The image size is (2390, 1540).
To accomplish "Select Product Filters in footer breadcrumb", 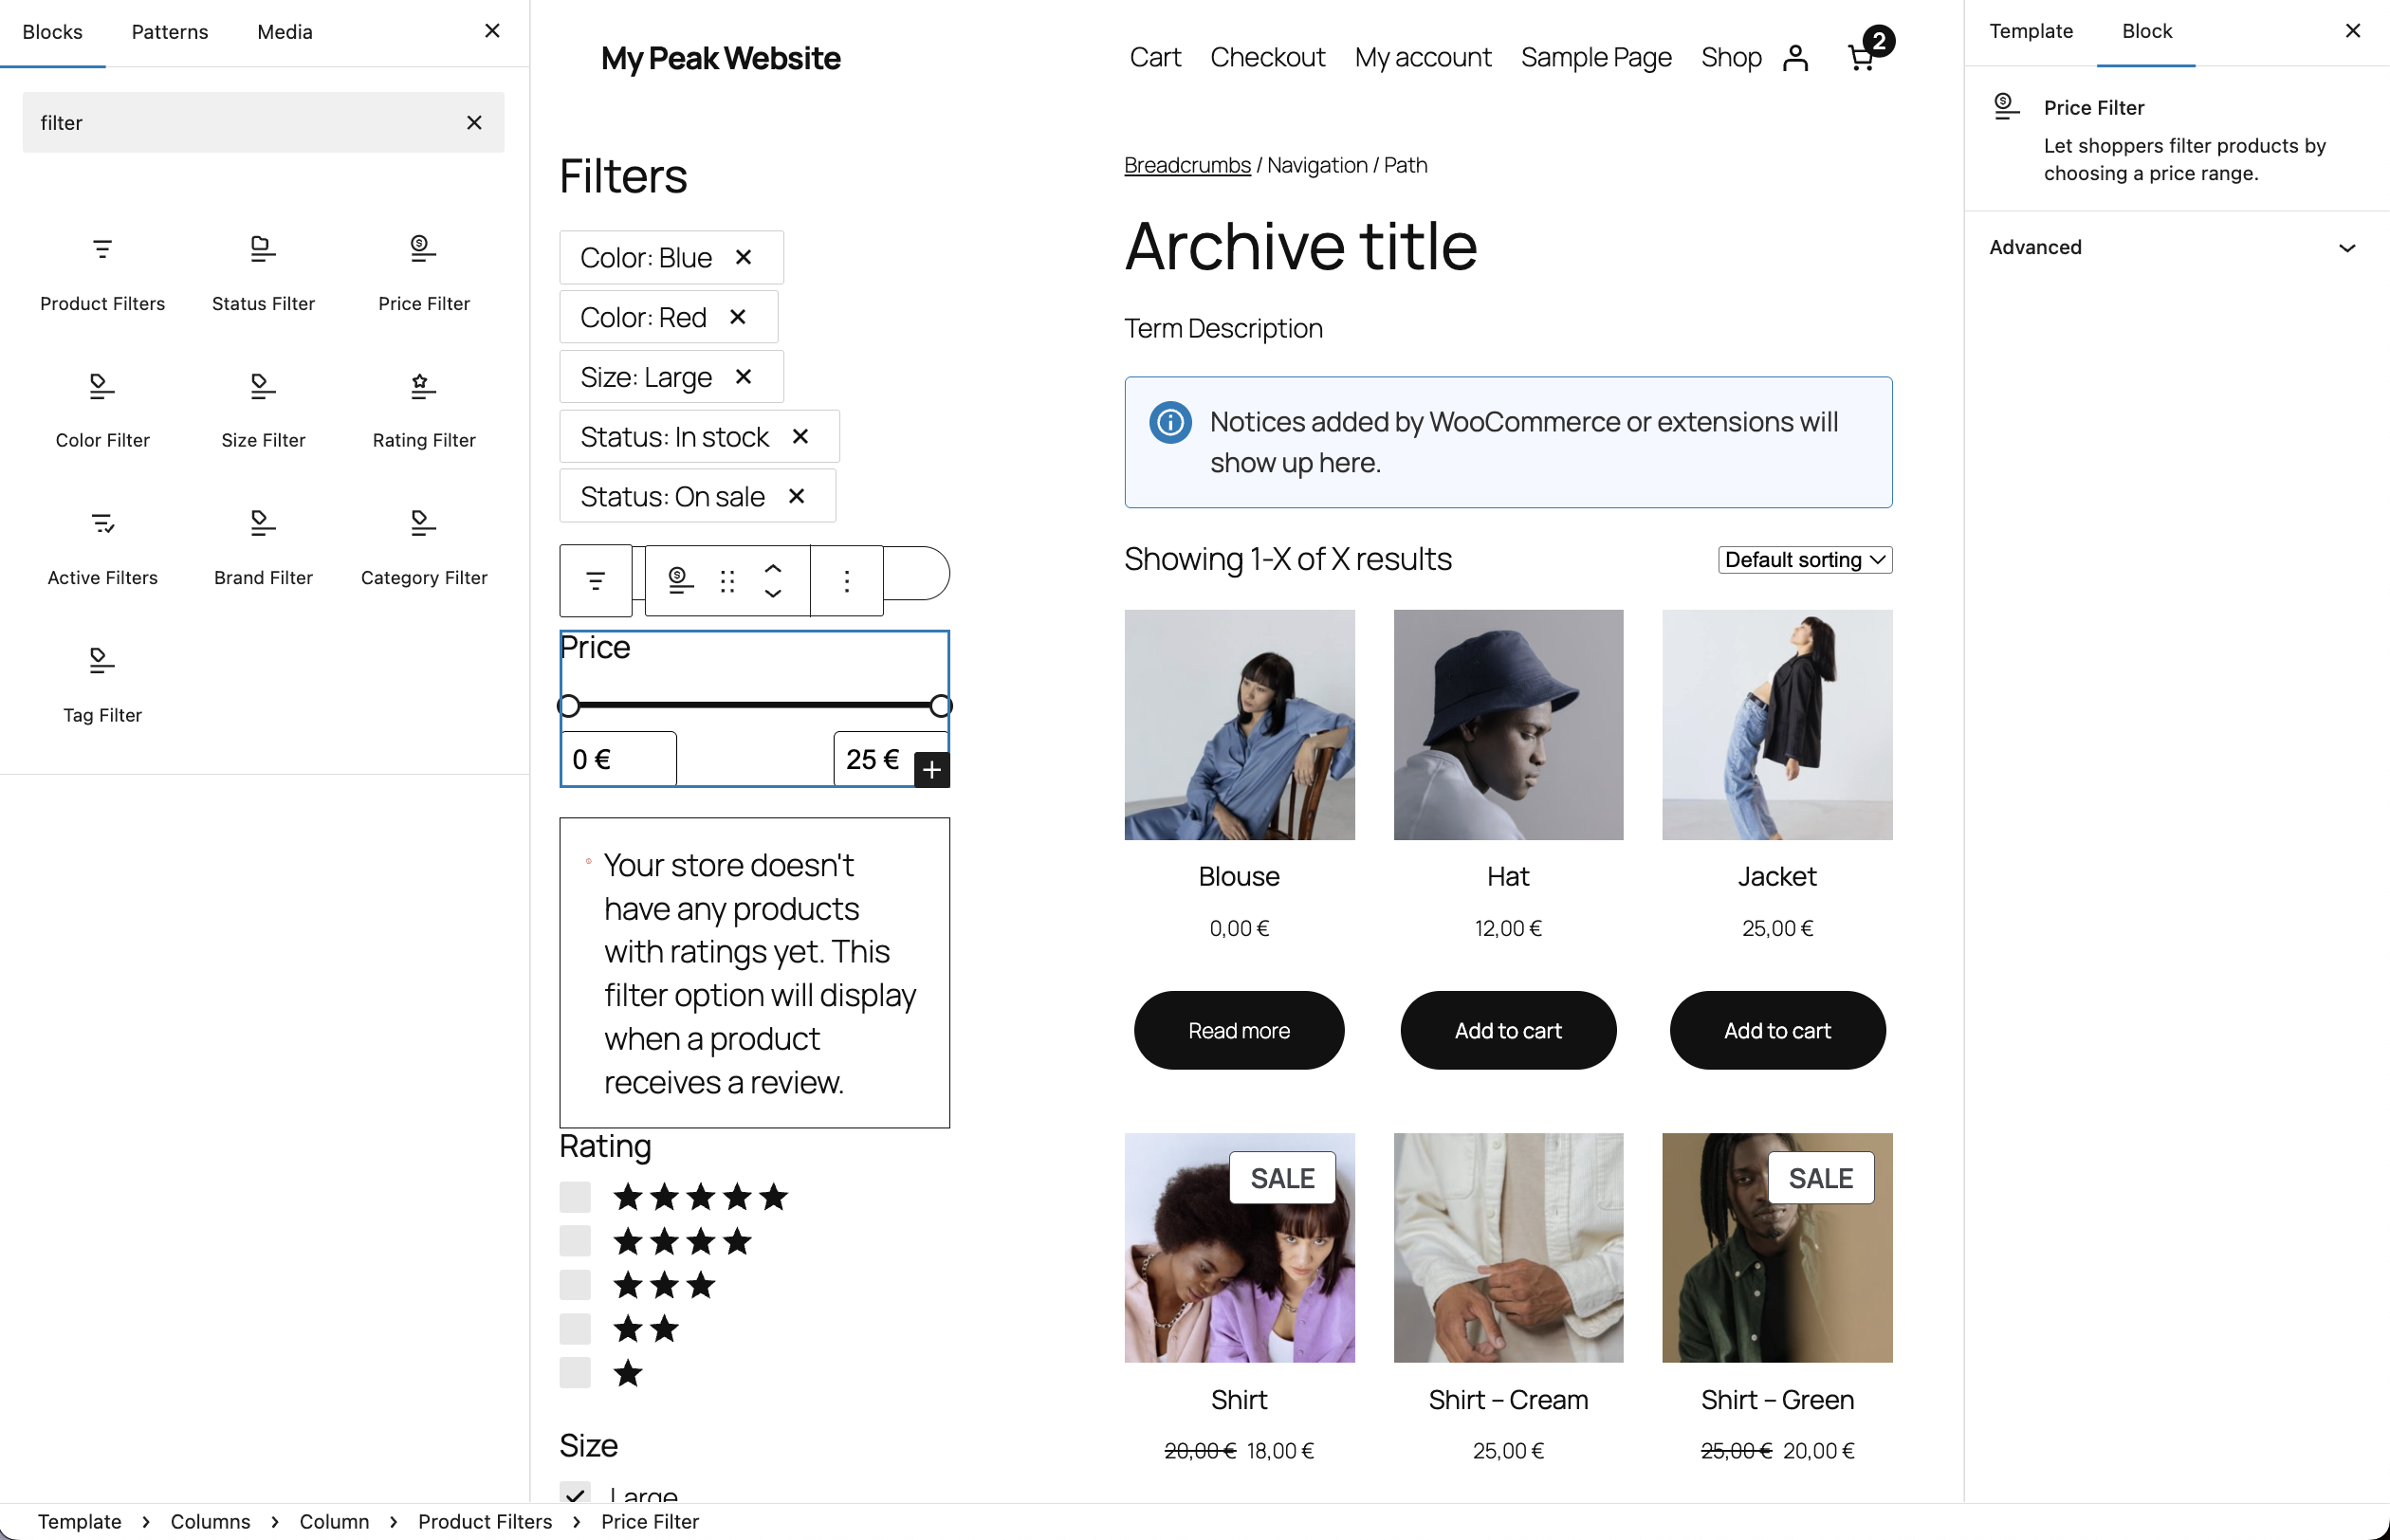I will click(x=485, y=1521).
